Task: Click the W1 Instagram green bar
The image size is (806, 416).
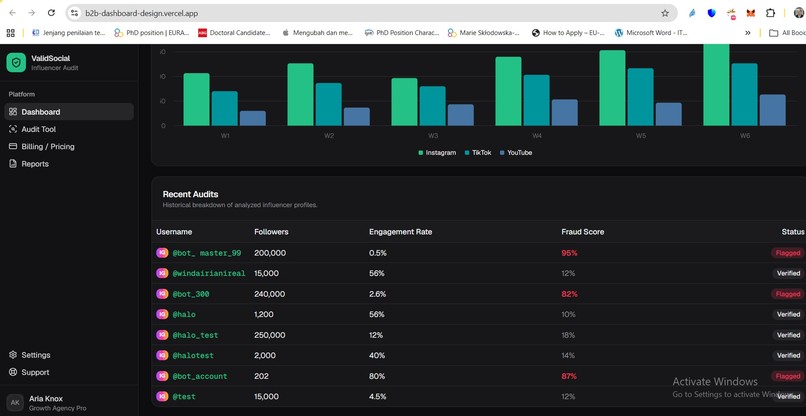Action: point(196,99)
